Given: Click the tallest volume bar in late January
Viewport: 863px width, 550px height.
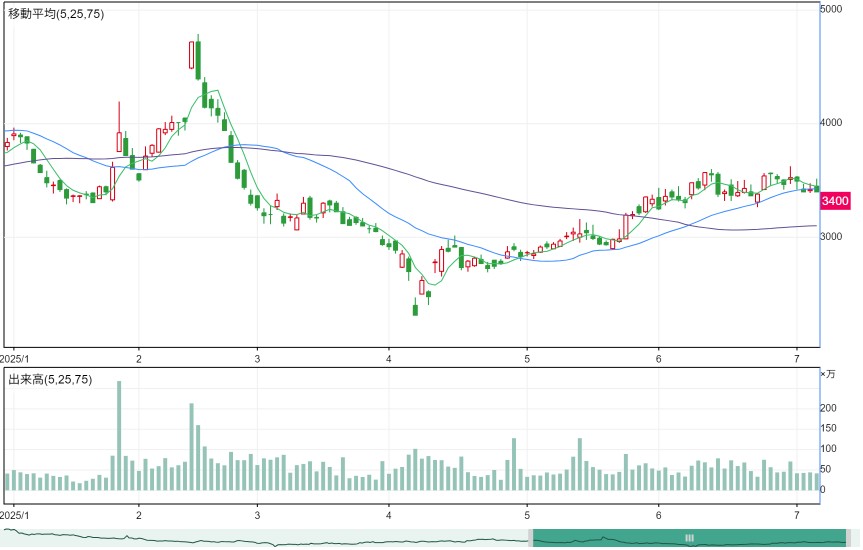Looking at the screenshot, I should pos(119,435).
